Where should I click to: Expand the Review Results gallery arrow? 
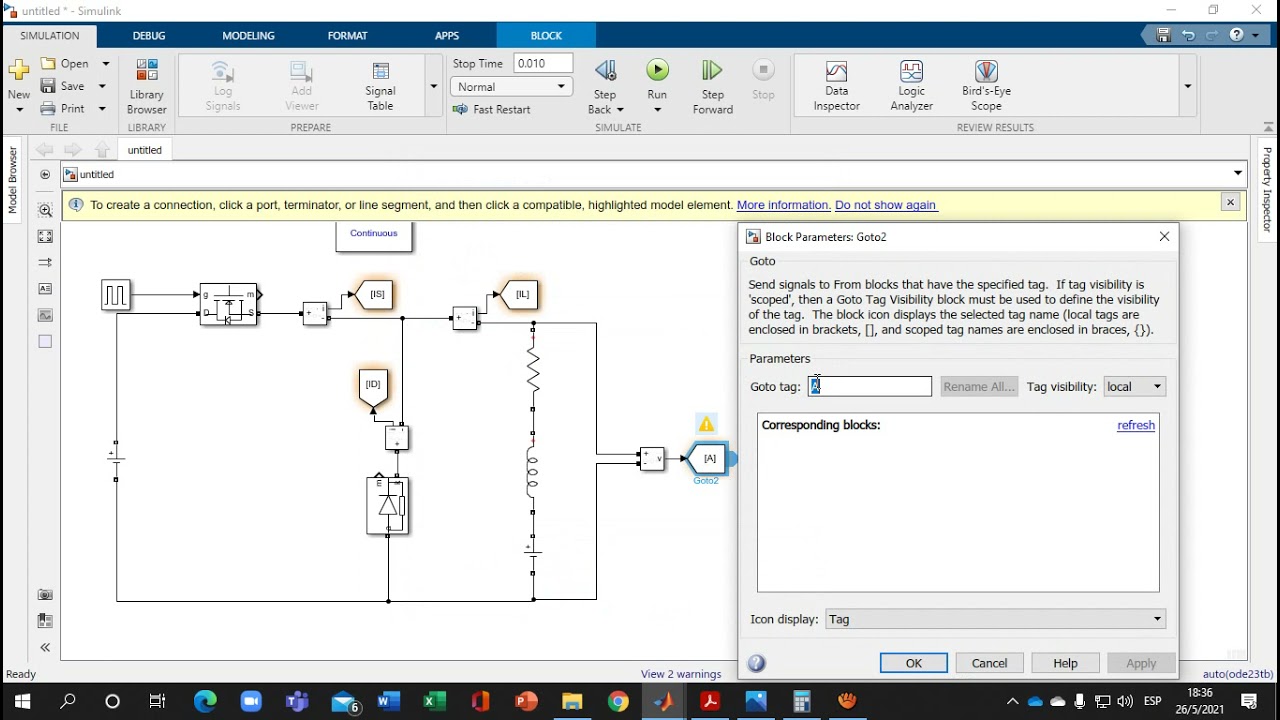click(x=1187, y=86)
